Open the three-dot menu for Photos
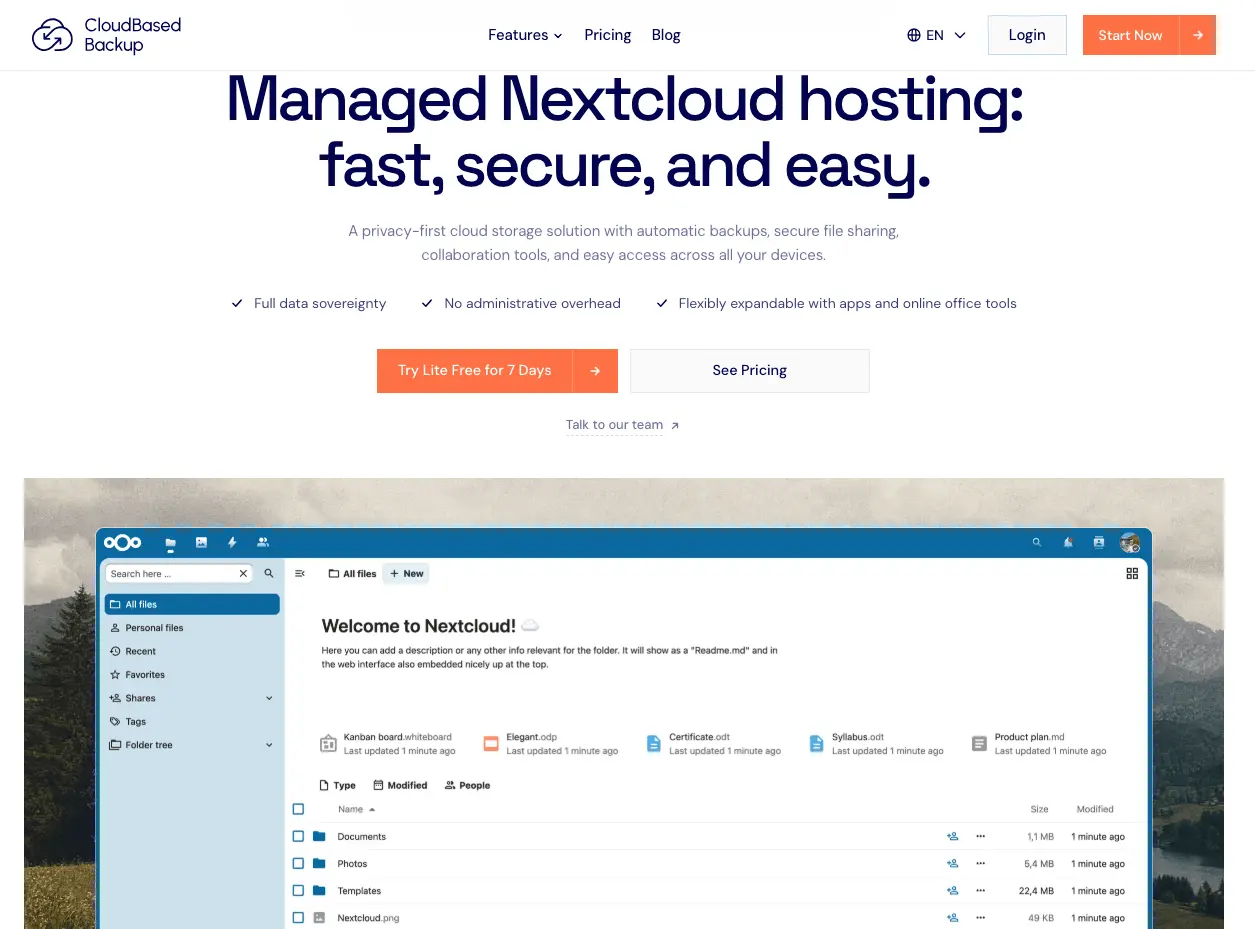Screen dimensions: 1255x929 pos(981,863)
